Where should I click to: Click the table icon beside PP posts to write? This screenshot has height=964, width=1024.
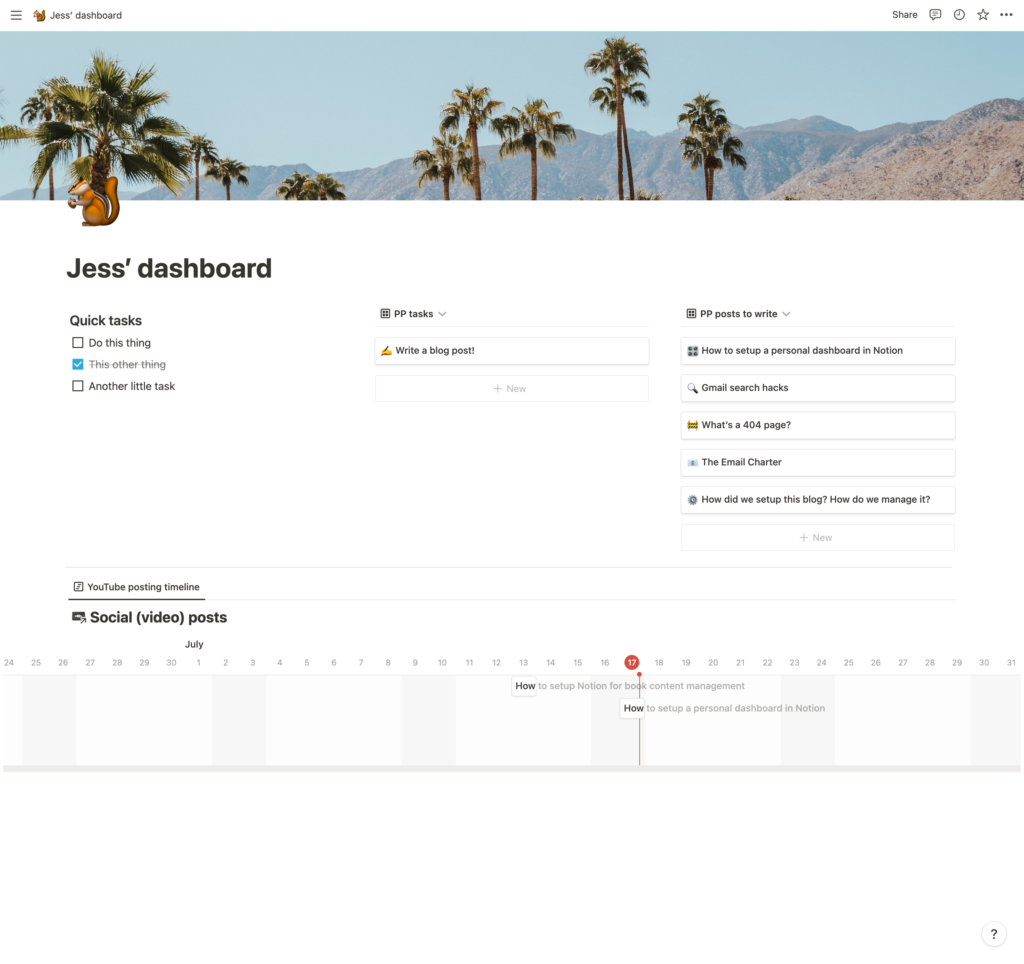(x=691, y=313)
